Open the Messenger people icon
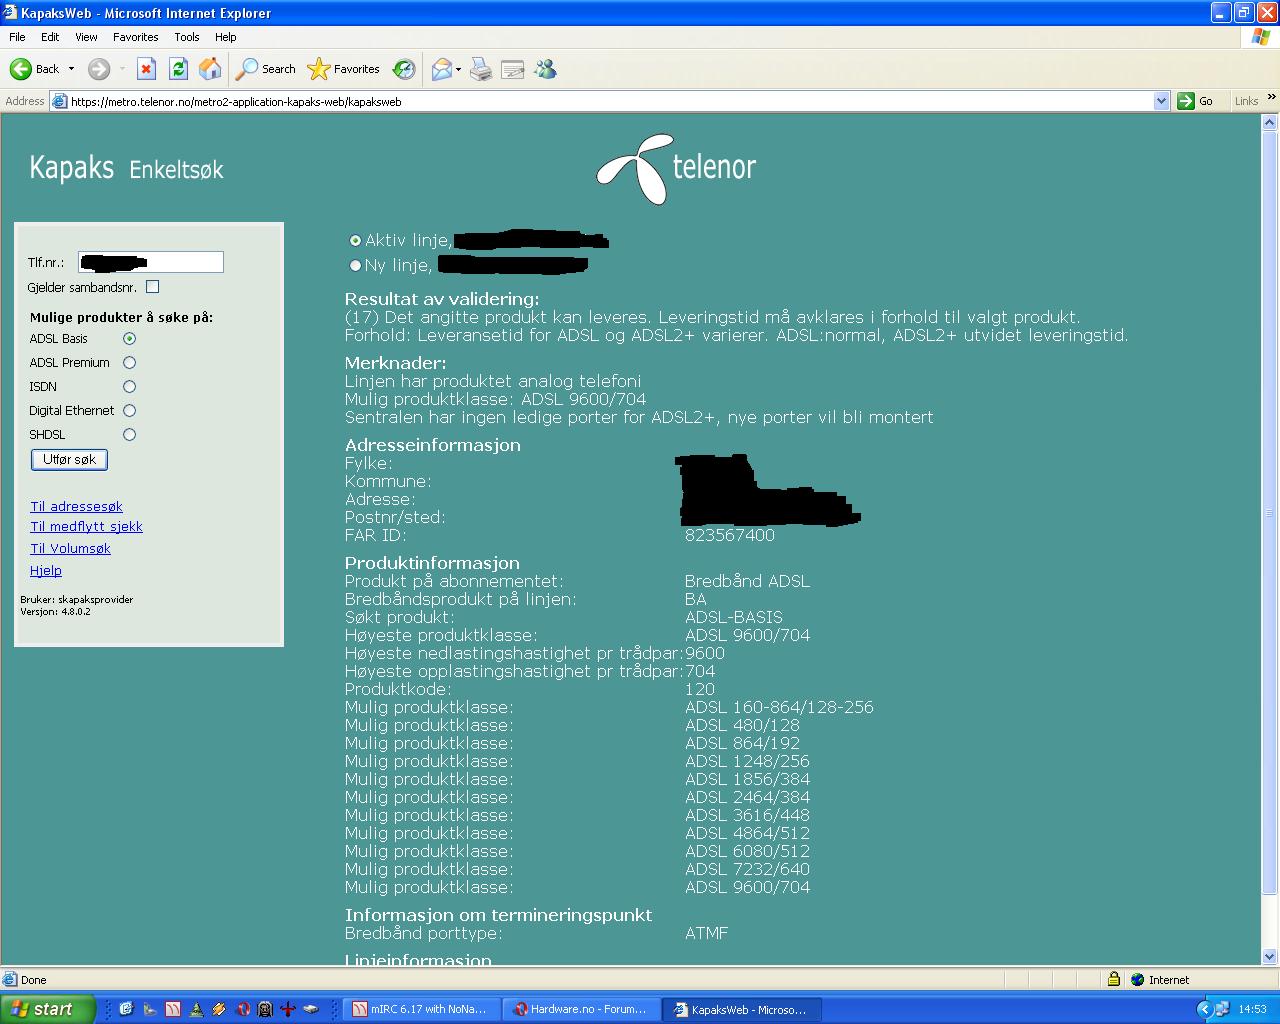The image size is (1280, 1024). coord(545,69)
